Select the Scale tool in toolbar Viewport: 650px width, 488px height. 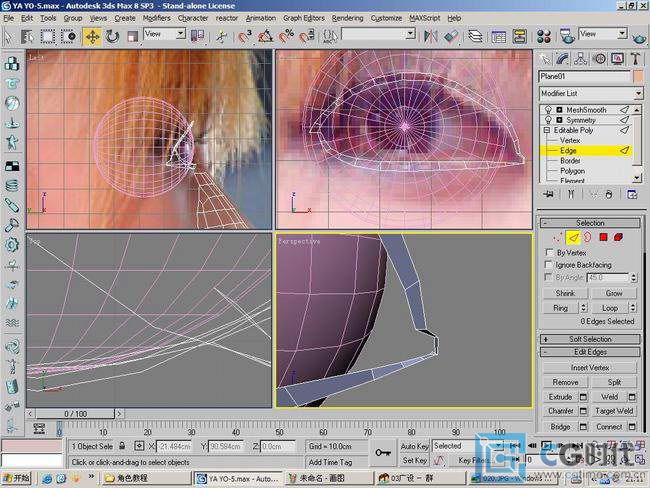[x=132, y=36]
